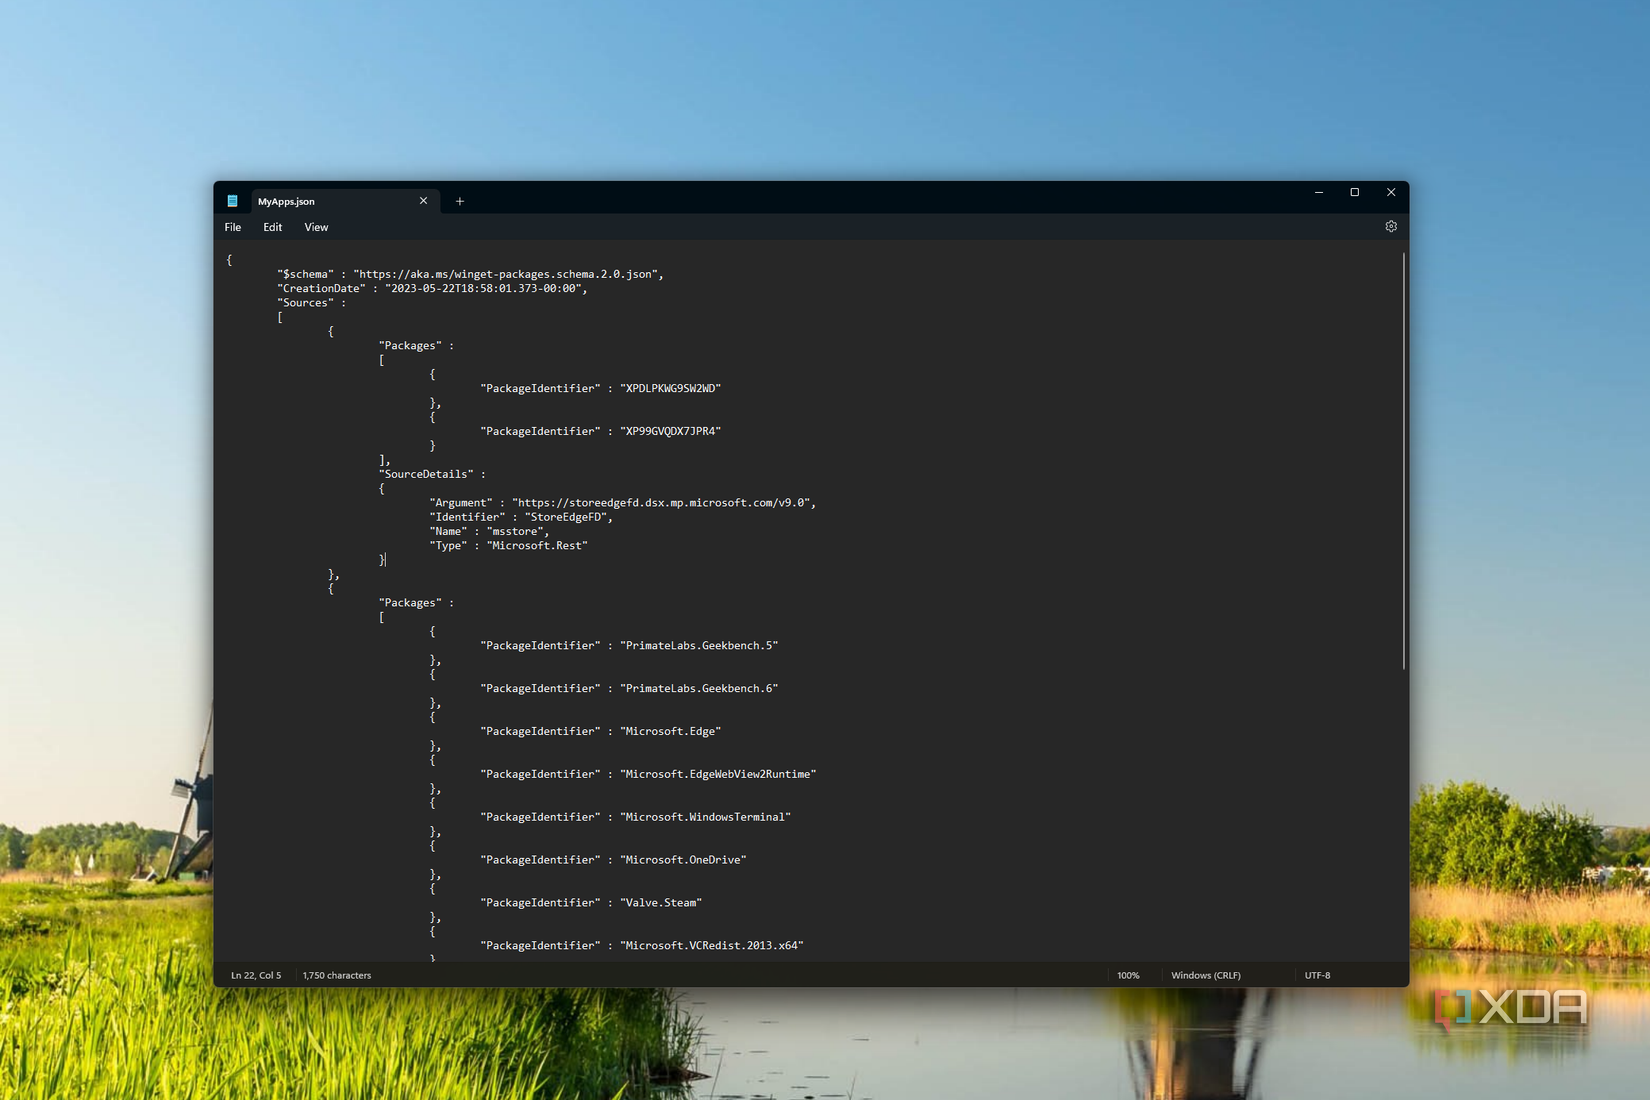Image resolution: width=1650 pixels, height=1100 pixels.
Task: Minimize the Notepad window
Action: pyautogui.click(x=1319, y=192)
